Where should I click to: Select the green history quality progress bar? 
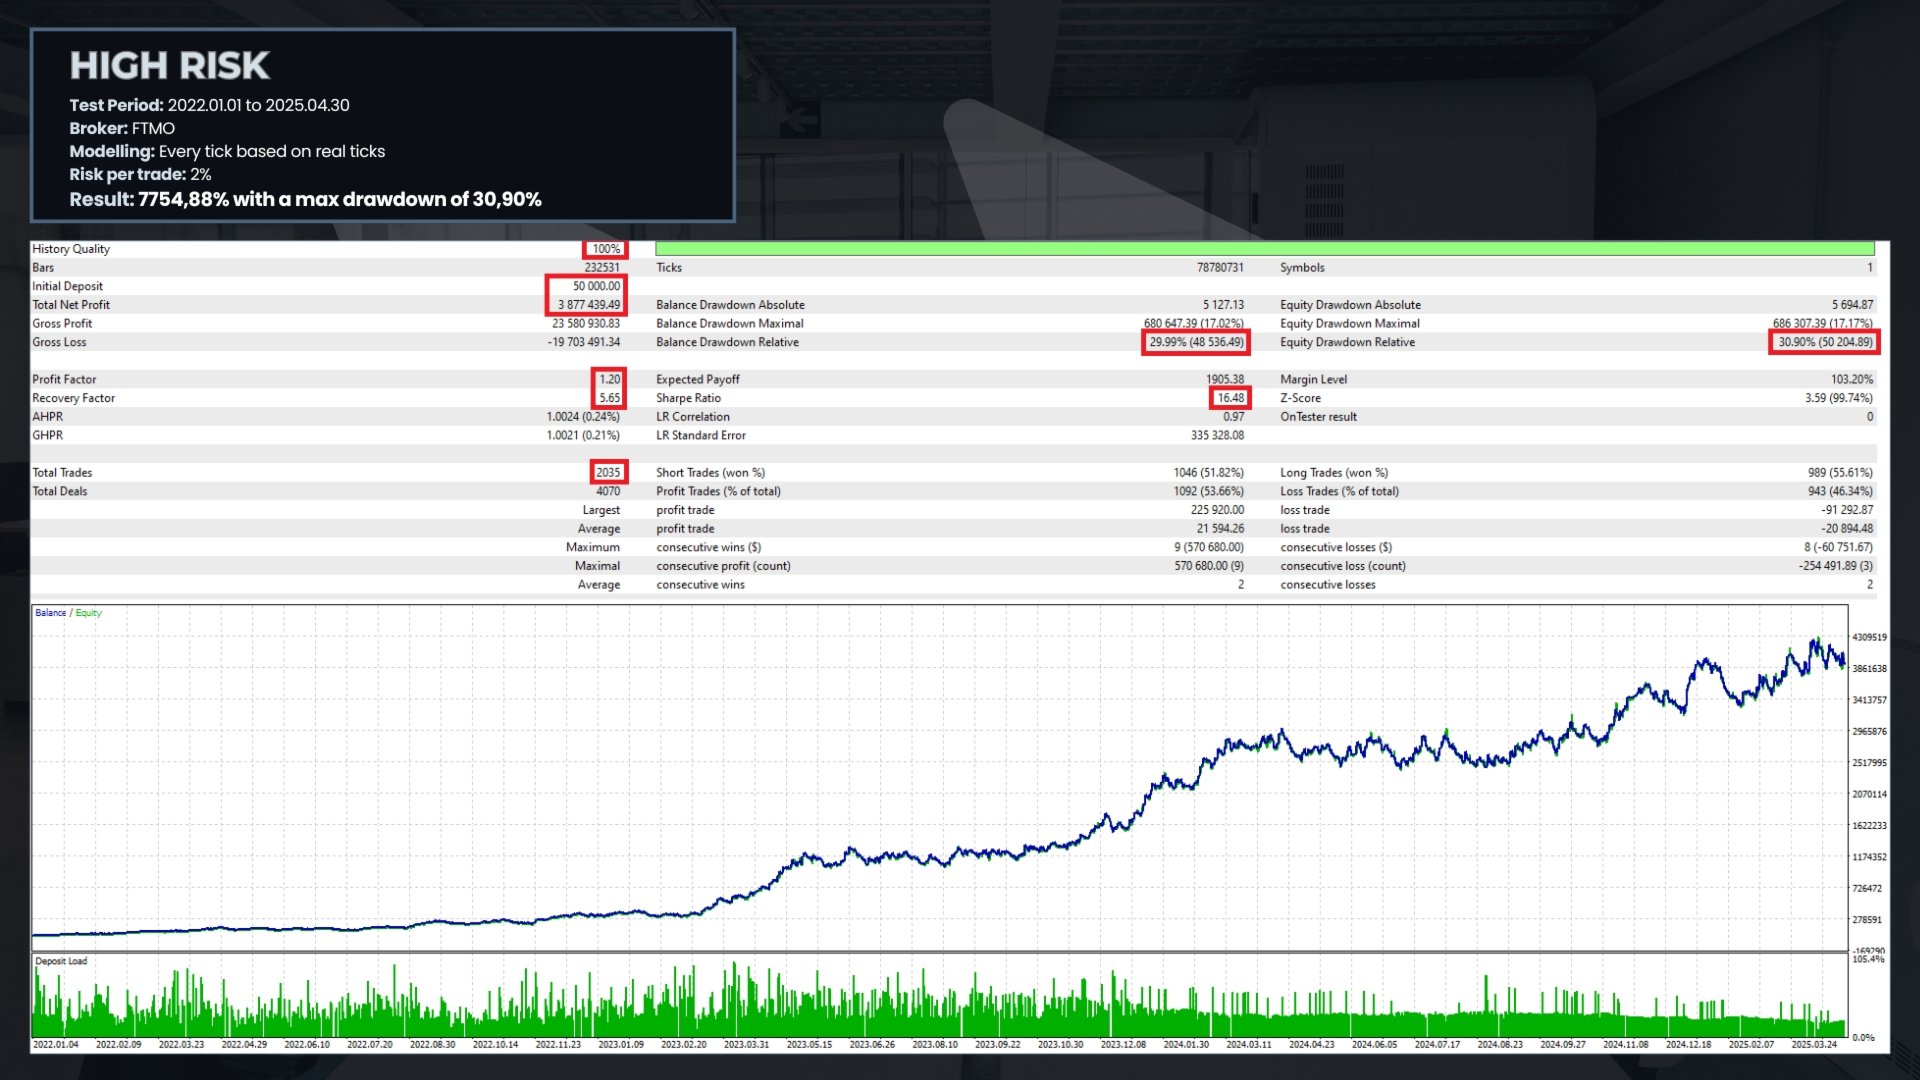click(x=1264, y=249)
